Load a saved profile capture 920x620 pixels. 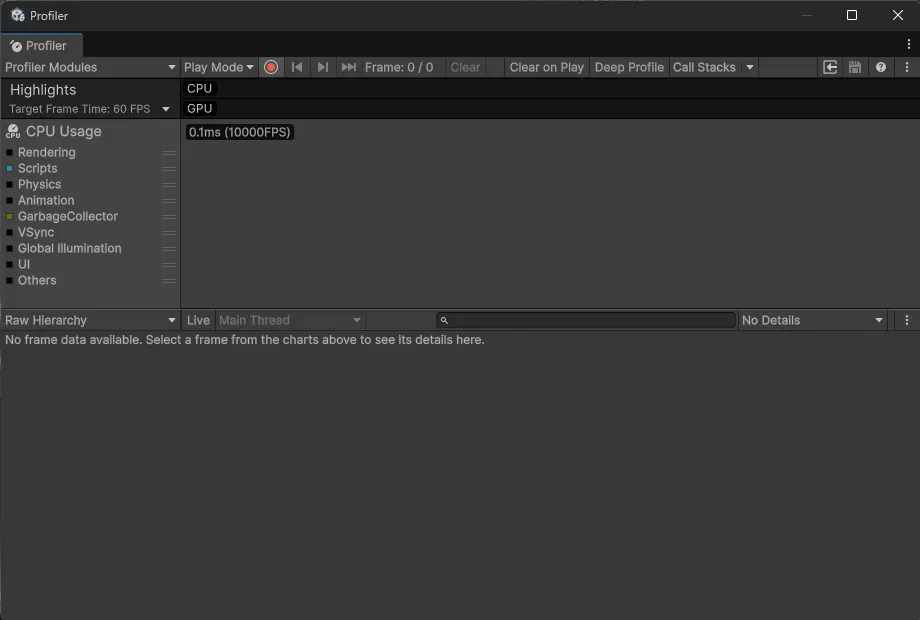(x=829, y=67)
